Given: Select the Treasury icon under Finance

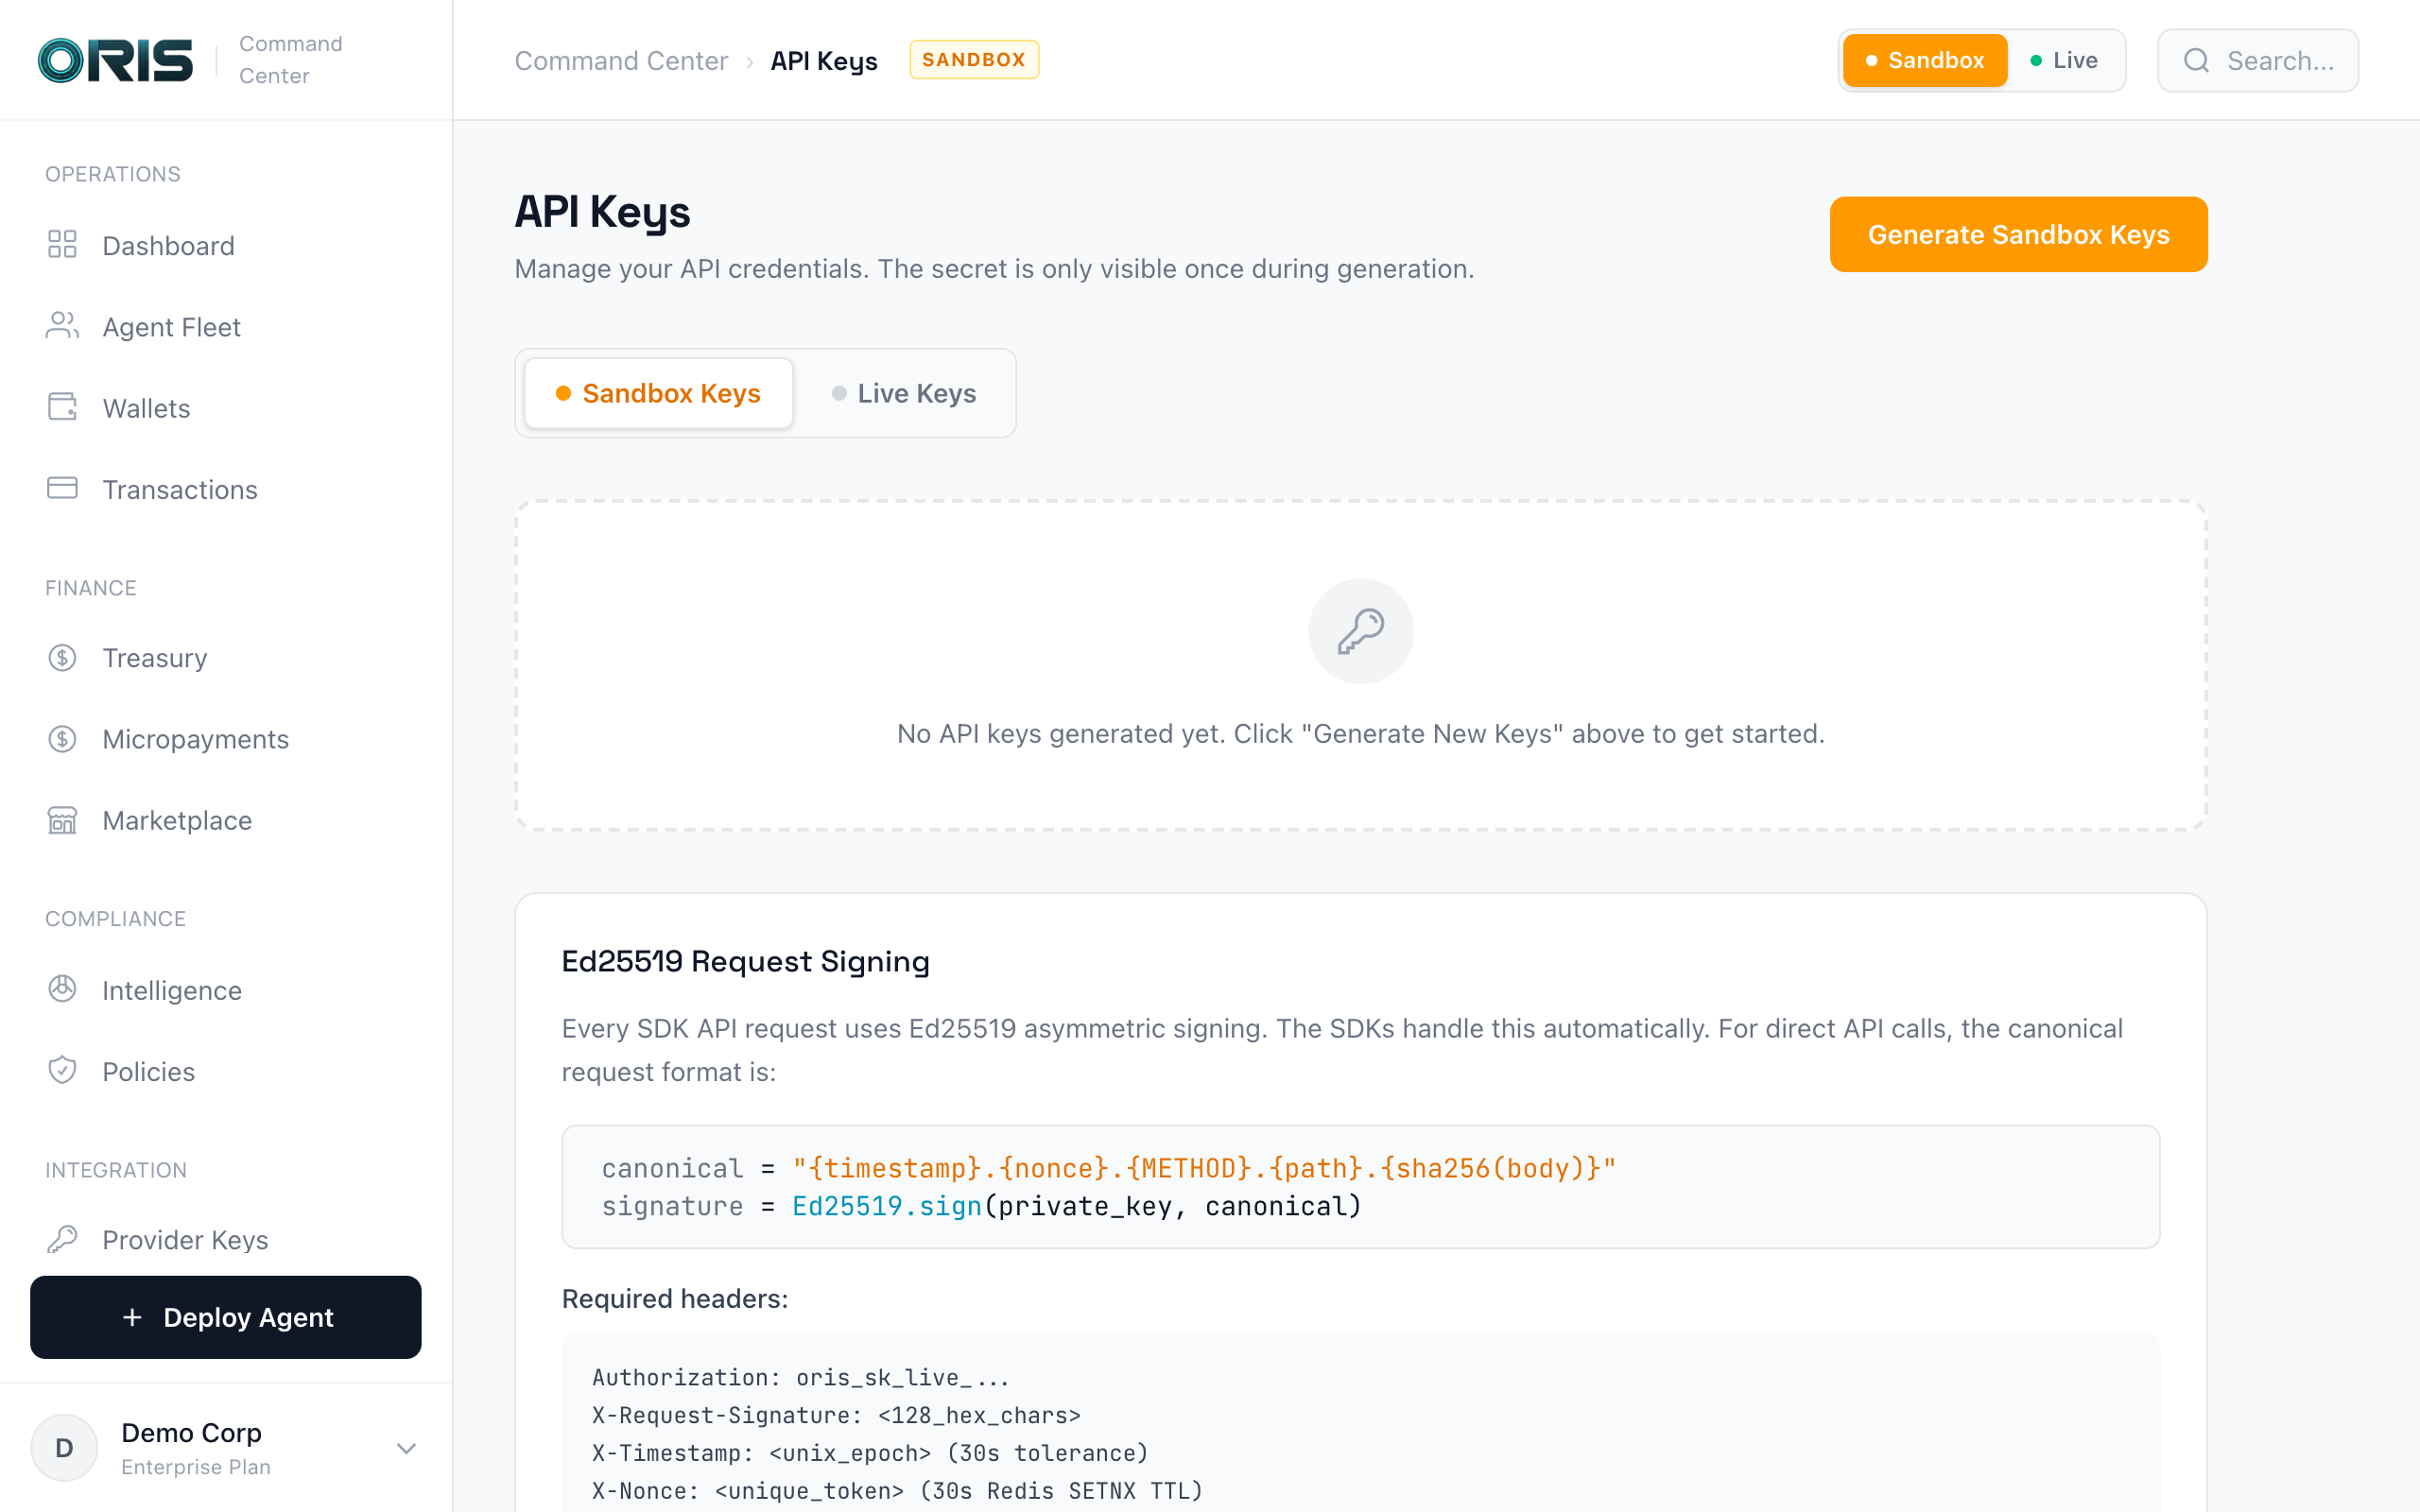Looking at the screenshot, I should 61,657.
